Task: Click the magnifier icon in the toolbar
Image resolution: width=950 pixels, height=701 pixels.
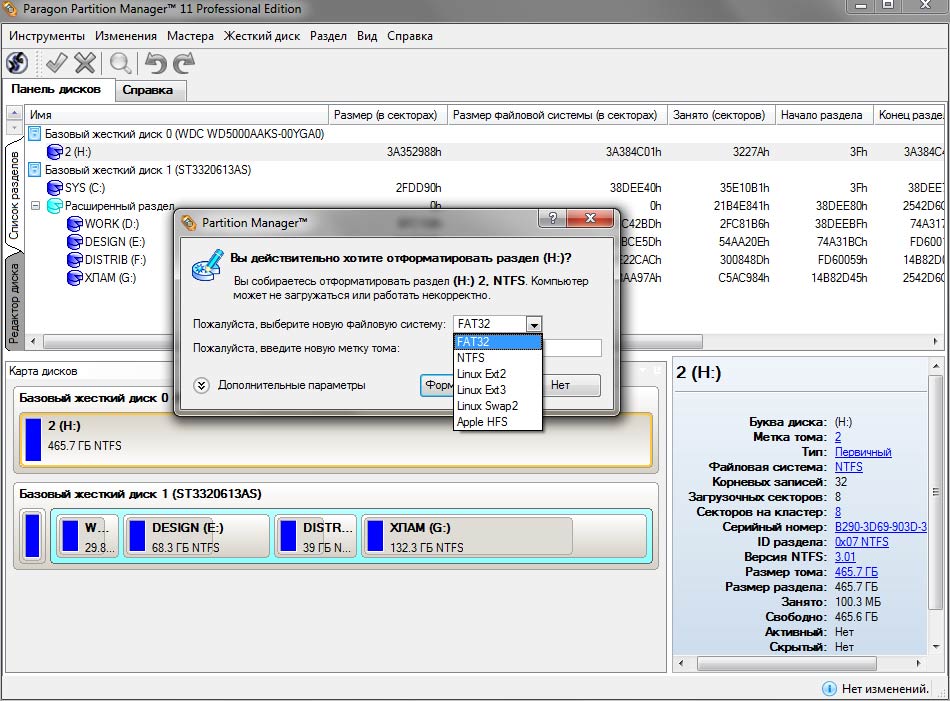Action: click(x=121, y=63)
